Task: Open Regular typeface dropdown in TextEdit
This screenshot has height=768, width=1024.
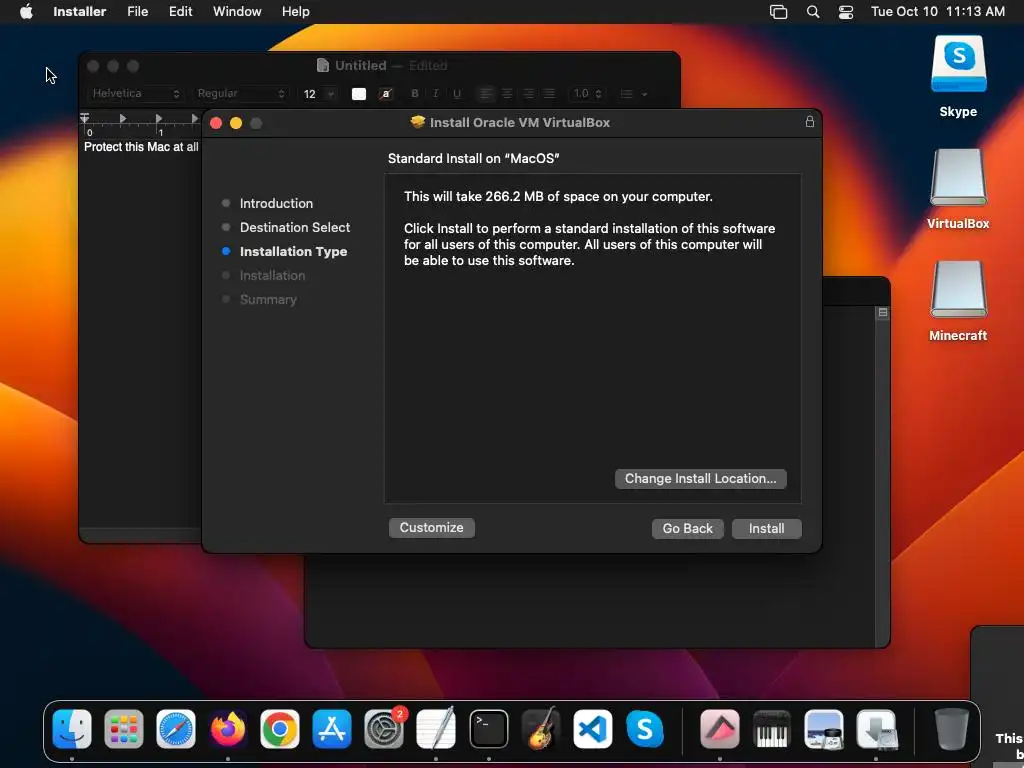Action: pyautogui.click(x=241, y=93)
